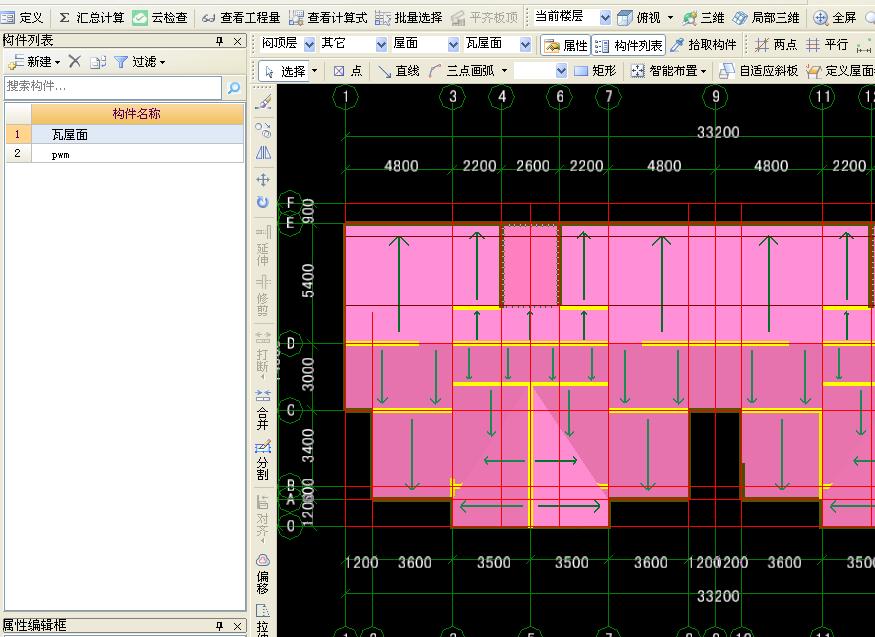Click 定义屋面 define roof tool
The width and height of the screenshot is (875, 637).
(x=840, y=71)
